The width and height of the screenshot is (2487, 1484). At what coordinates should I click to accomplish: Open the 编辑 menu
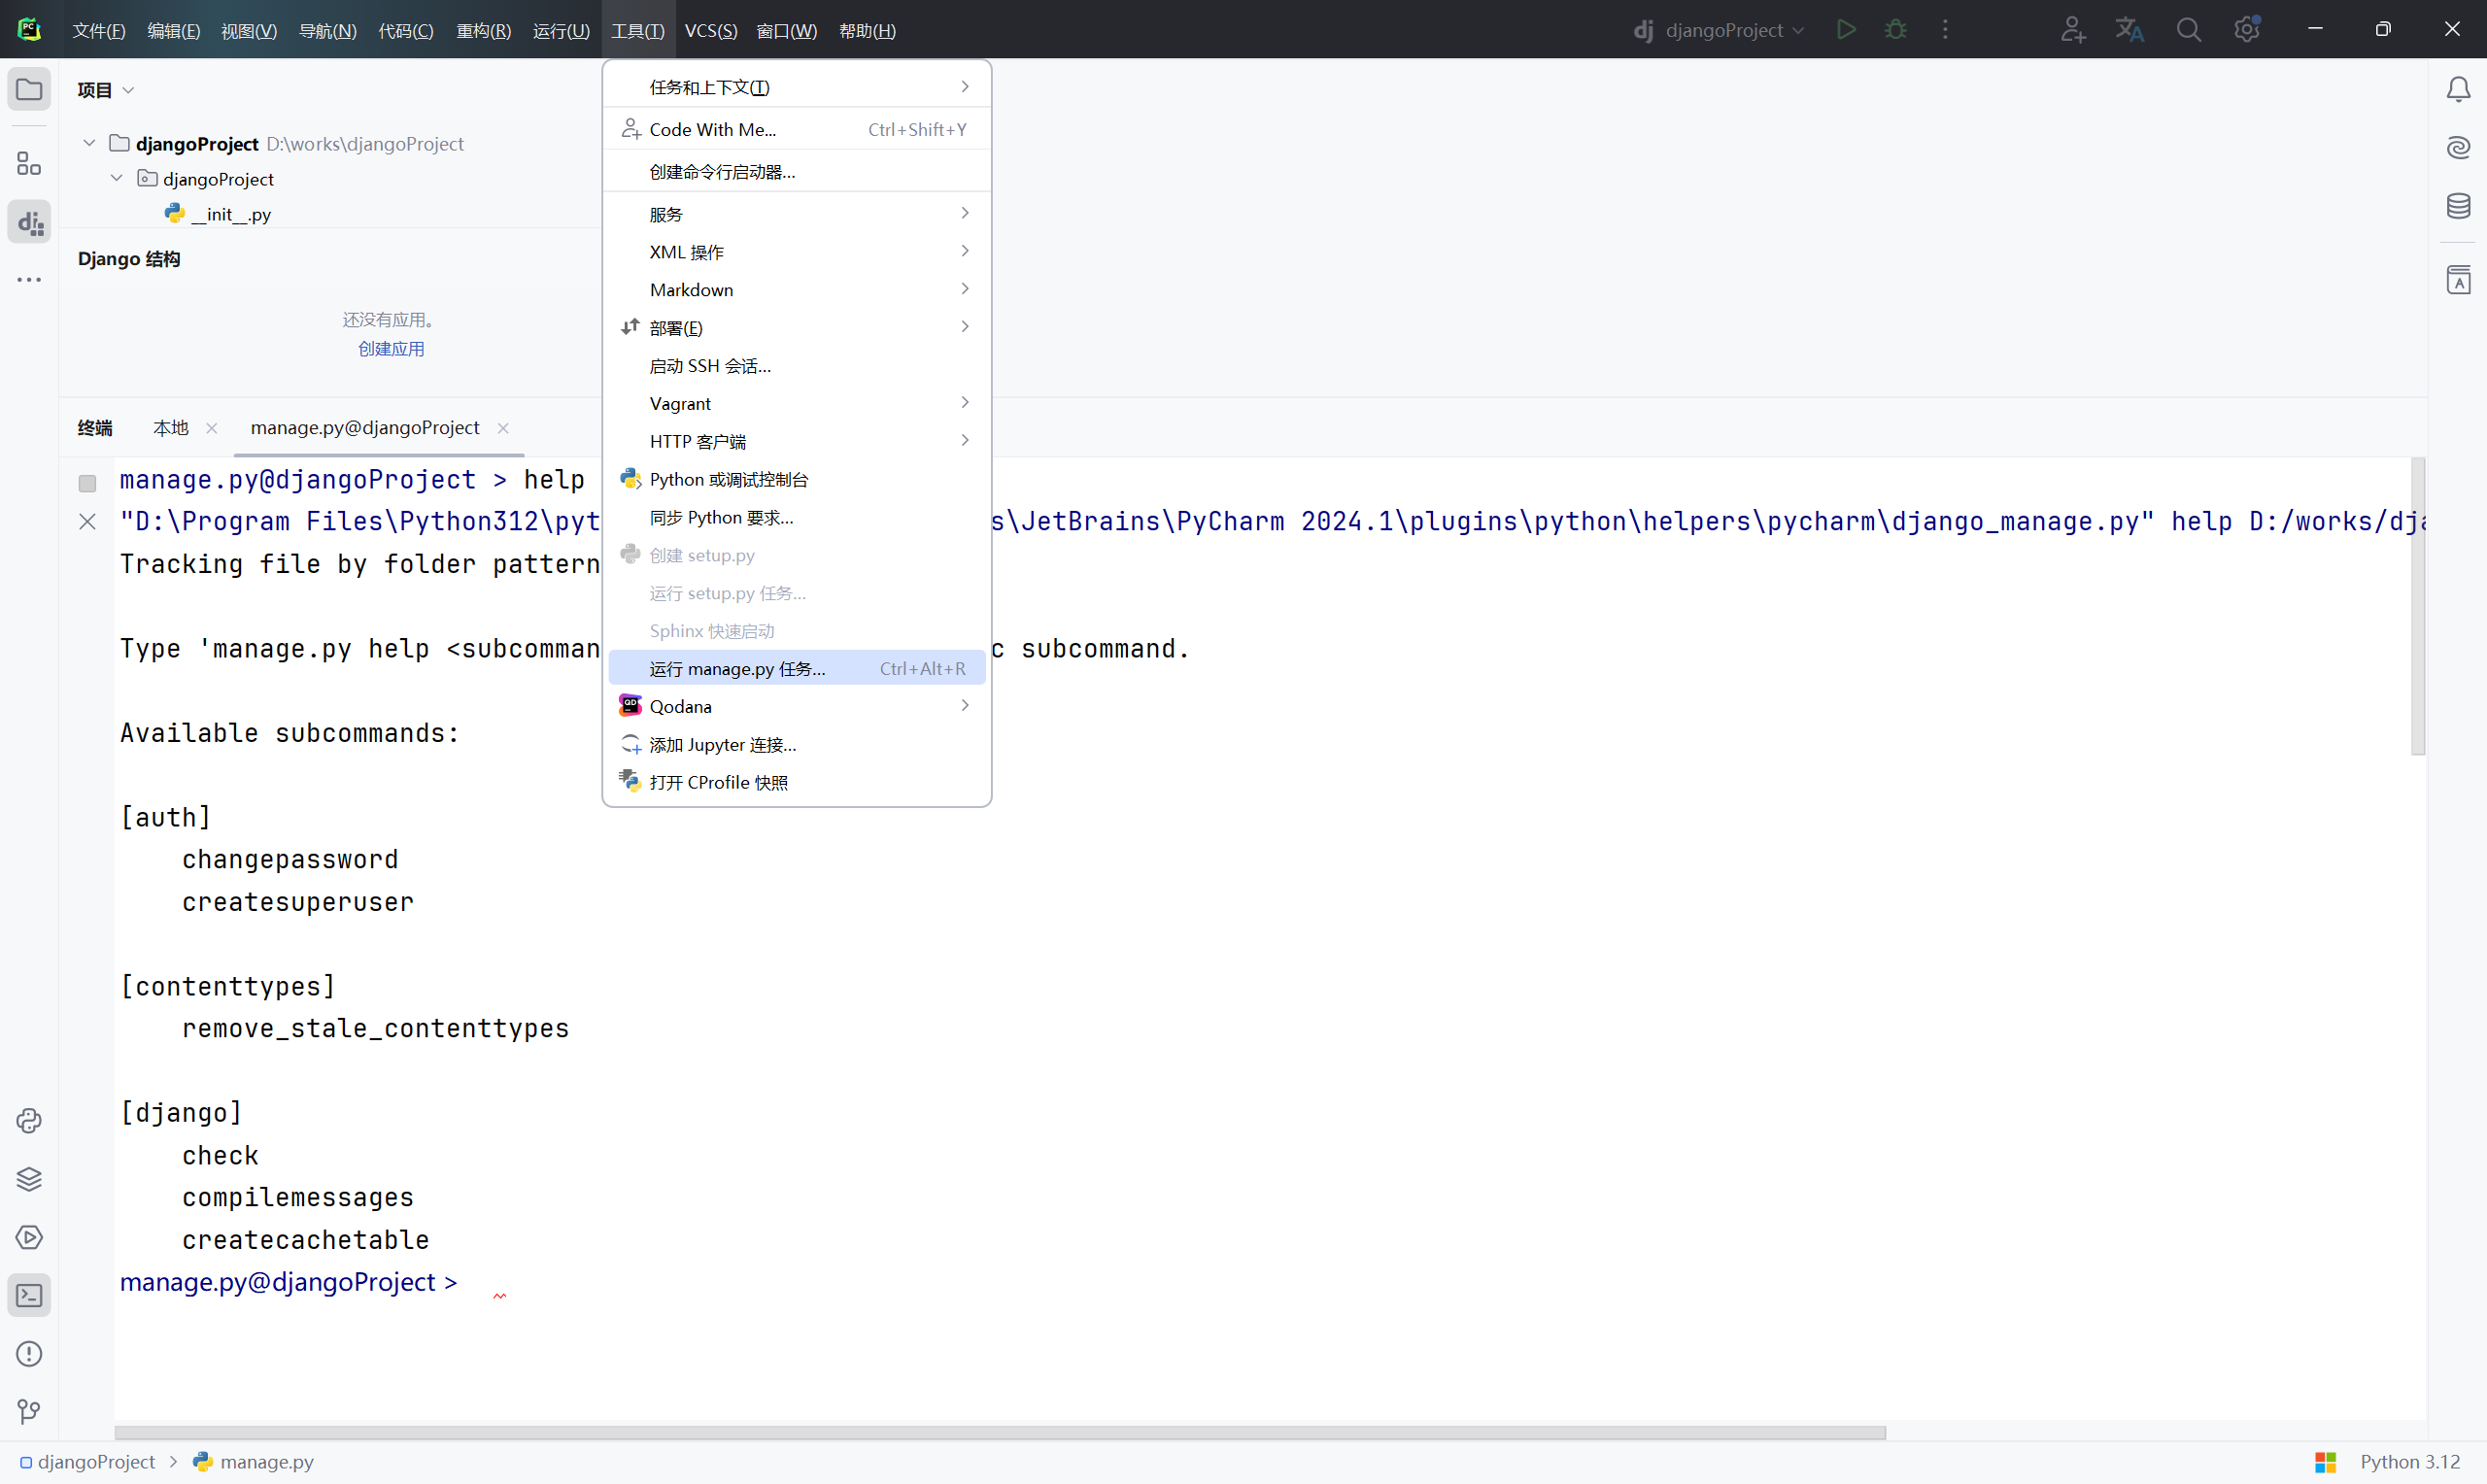point(173,31)
